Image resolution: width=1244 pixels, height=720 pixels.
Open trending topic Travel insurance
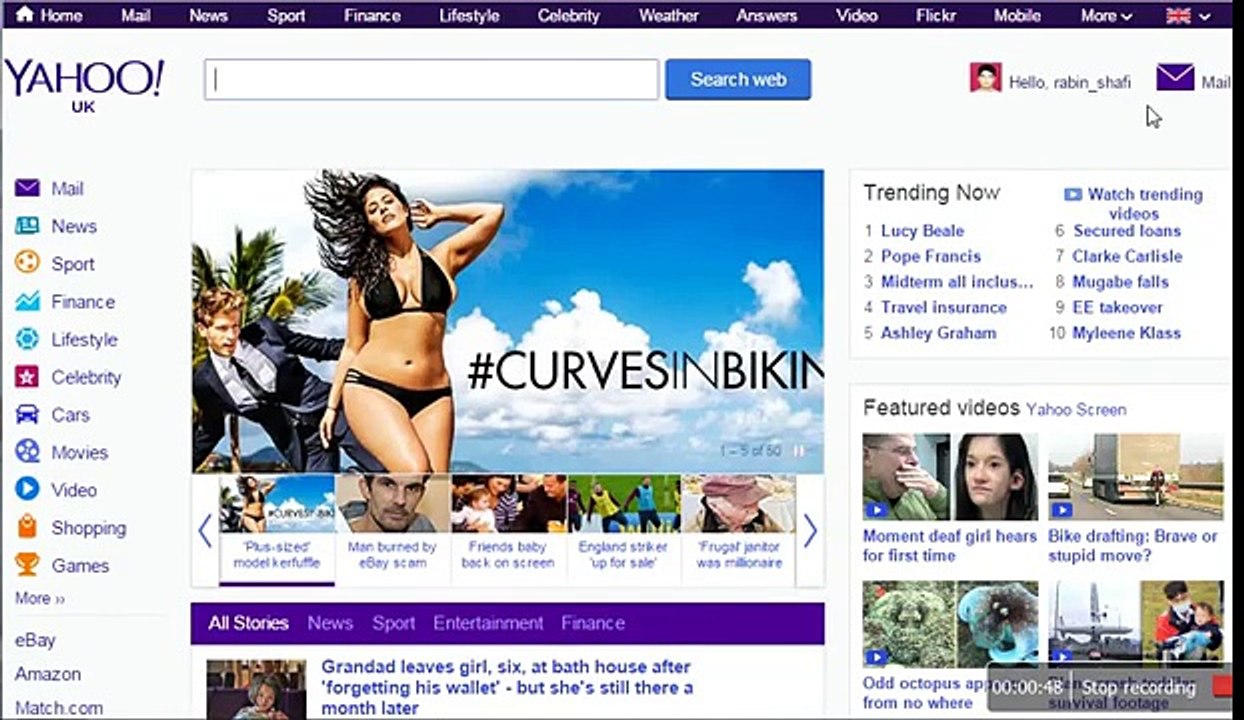[944, 307]
